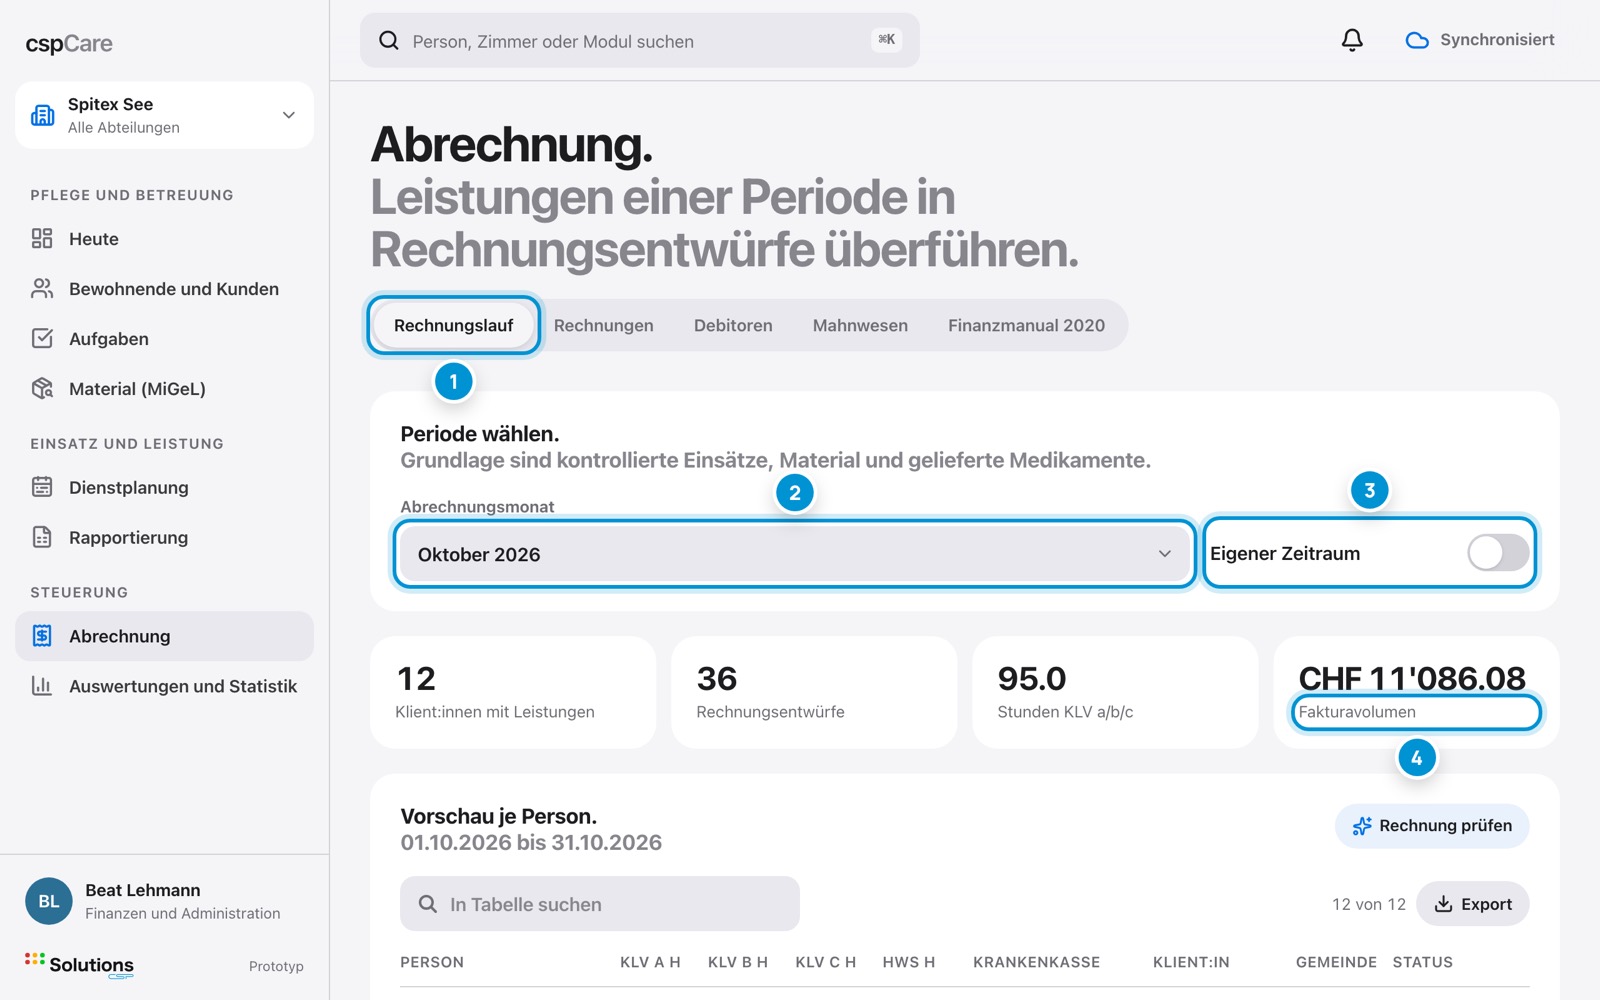Click the download icon on Export
The width and height of the screenshot is (1600, 1000).
[1443, 904]
